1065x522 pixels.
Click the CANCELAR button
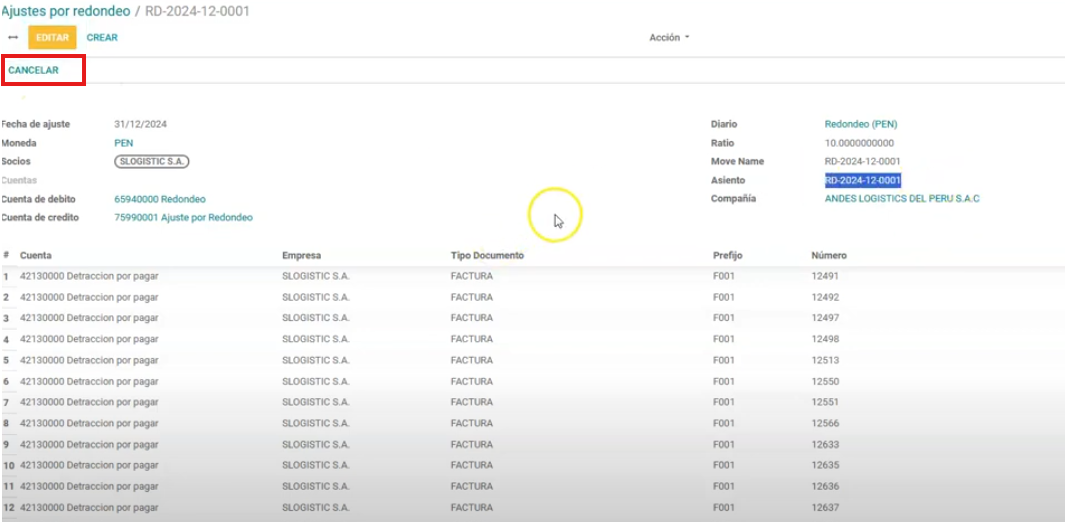tap(33, 70)
